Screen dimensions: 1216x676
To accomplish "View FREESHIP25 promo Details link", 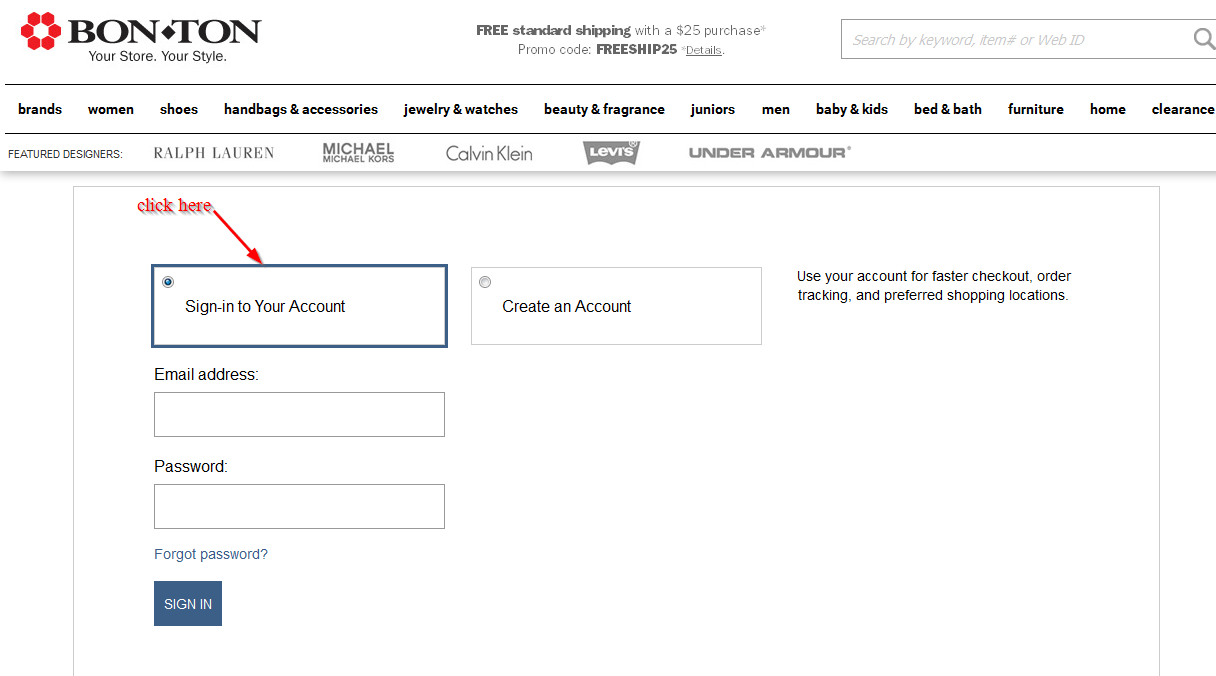I will pyautogui.click(x=704, y=49).
